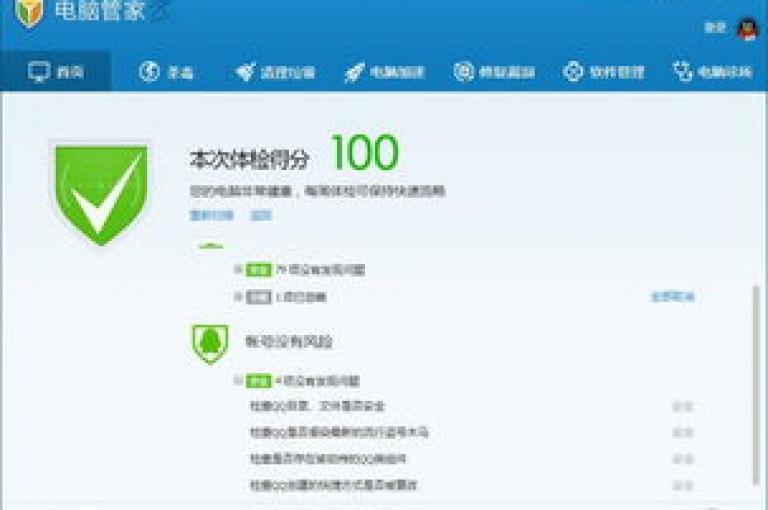
Task: Click the green tag on the 79项 row
Action: coord(258,269)
